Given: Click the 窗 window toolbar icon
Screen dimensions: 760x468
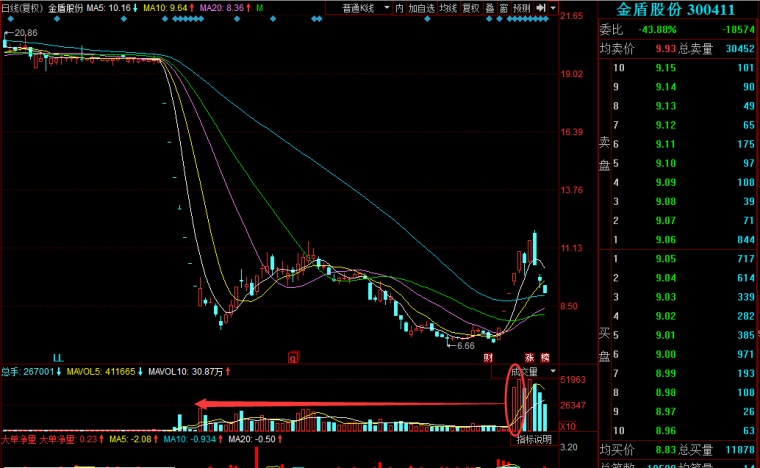Looking at the screenshot, I should coord(504,8).
